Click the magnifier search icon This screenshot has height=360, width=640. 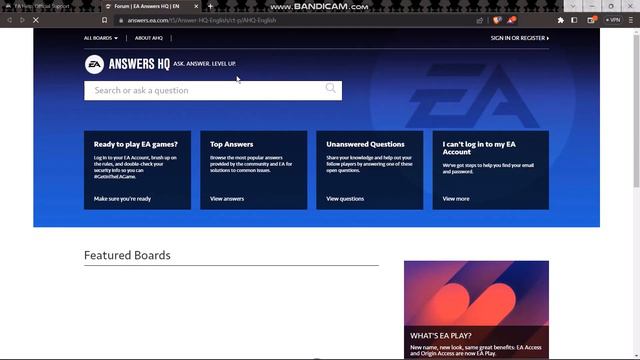[331, 88]
